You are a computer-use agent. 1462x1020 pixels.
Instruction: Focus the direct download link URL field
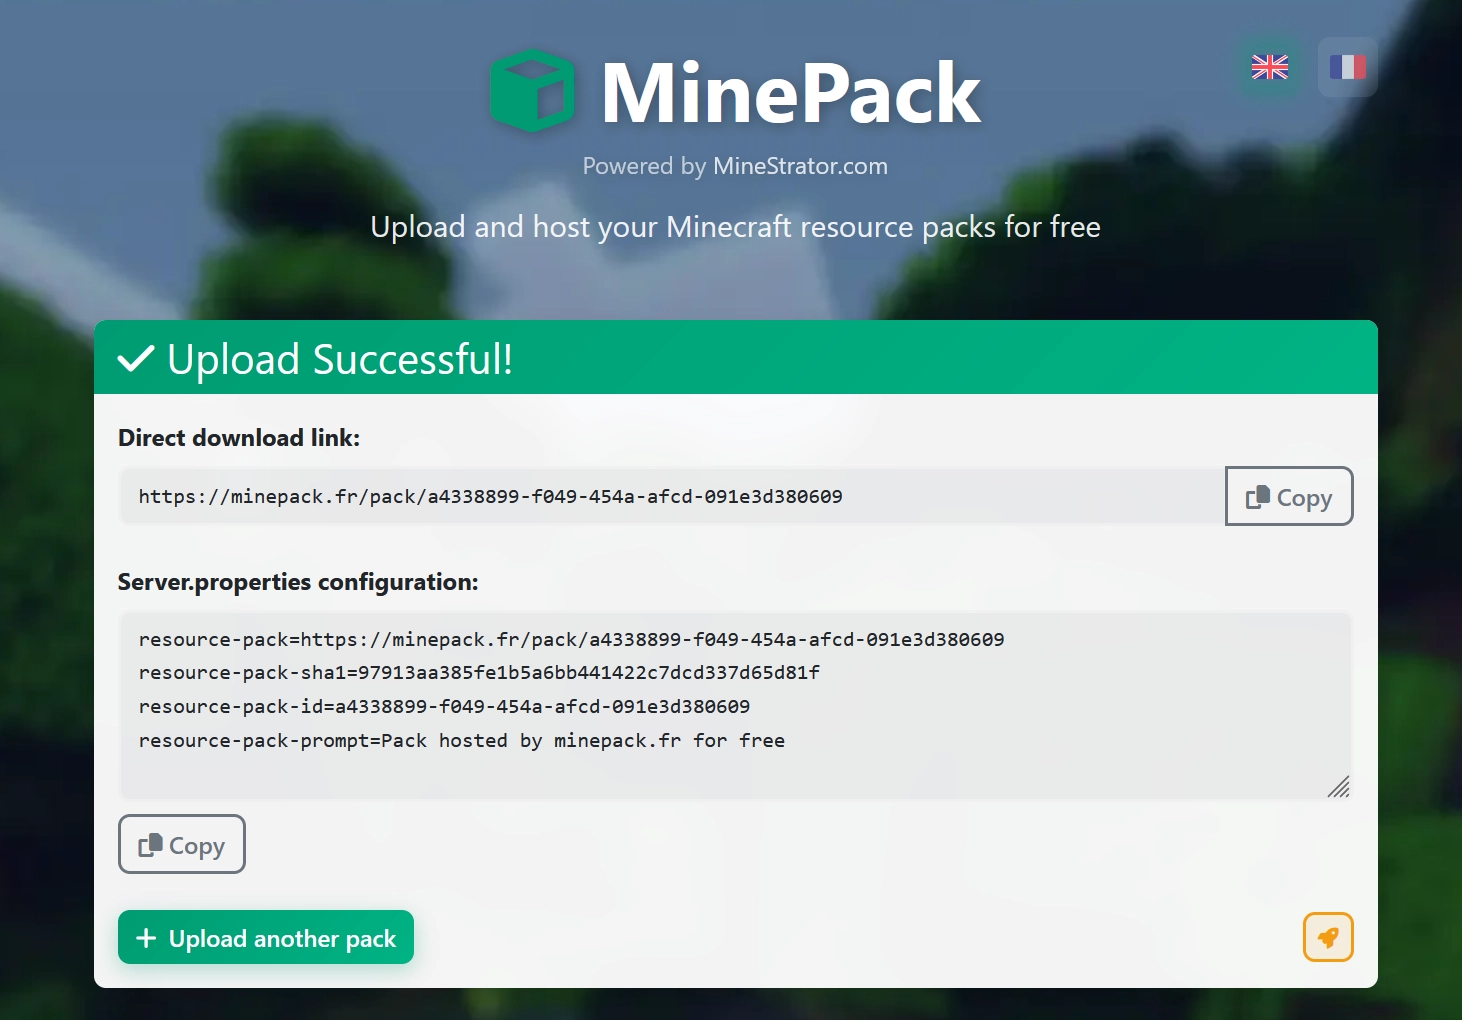point(670,497)
